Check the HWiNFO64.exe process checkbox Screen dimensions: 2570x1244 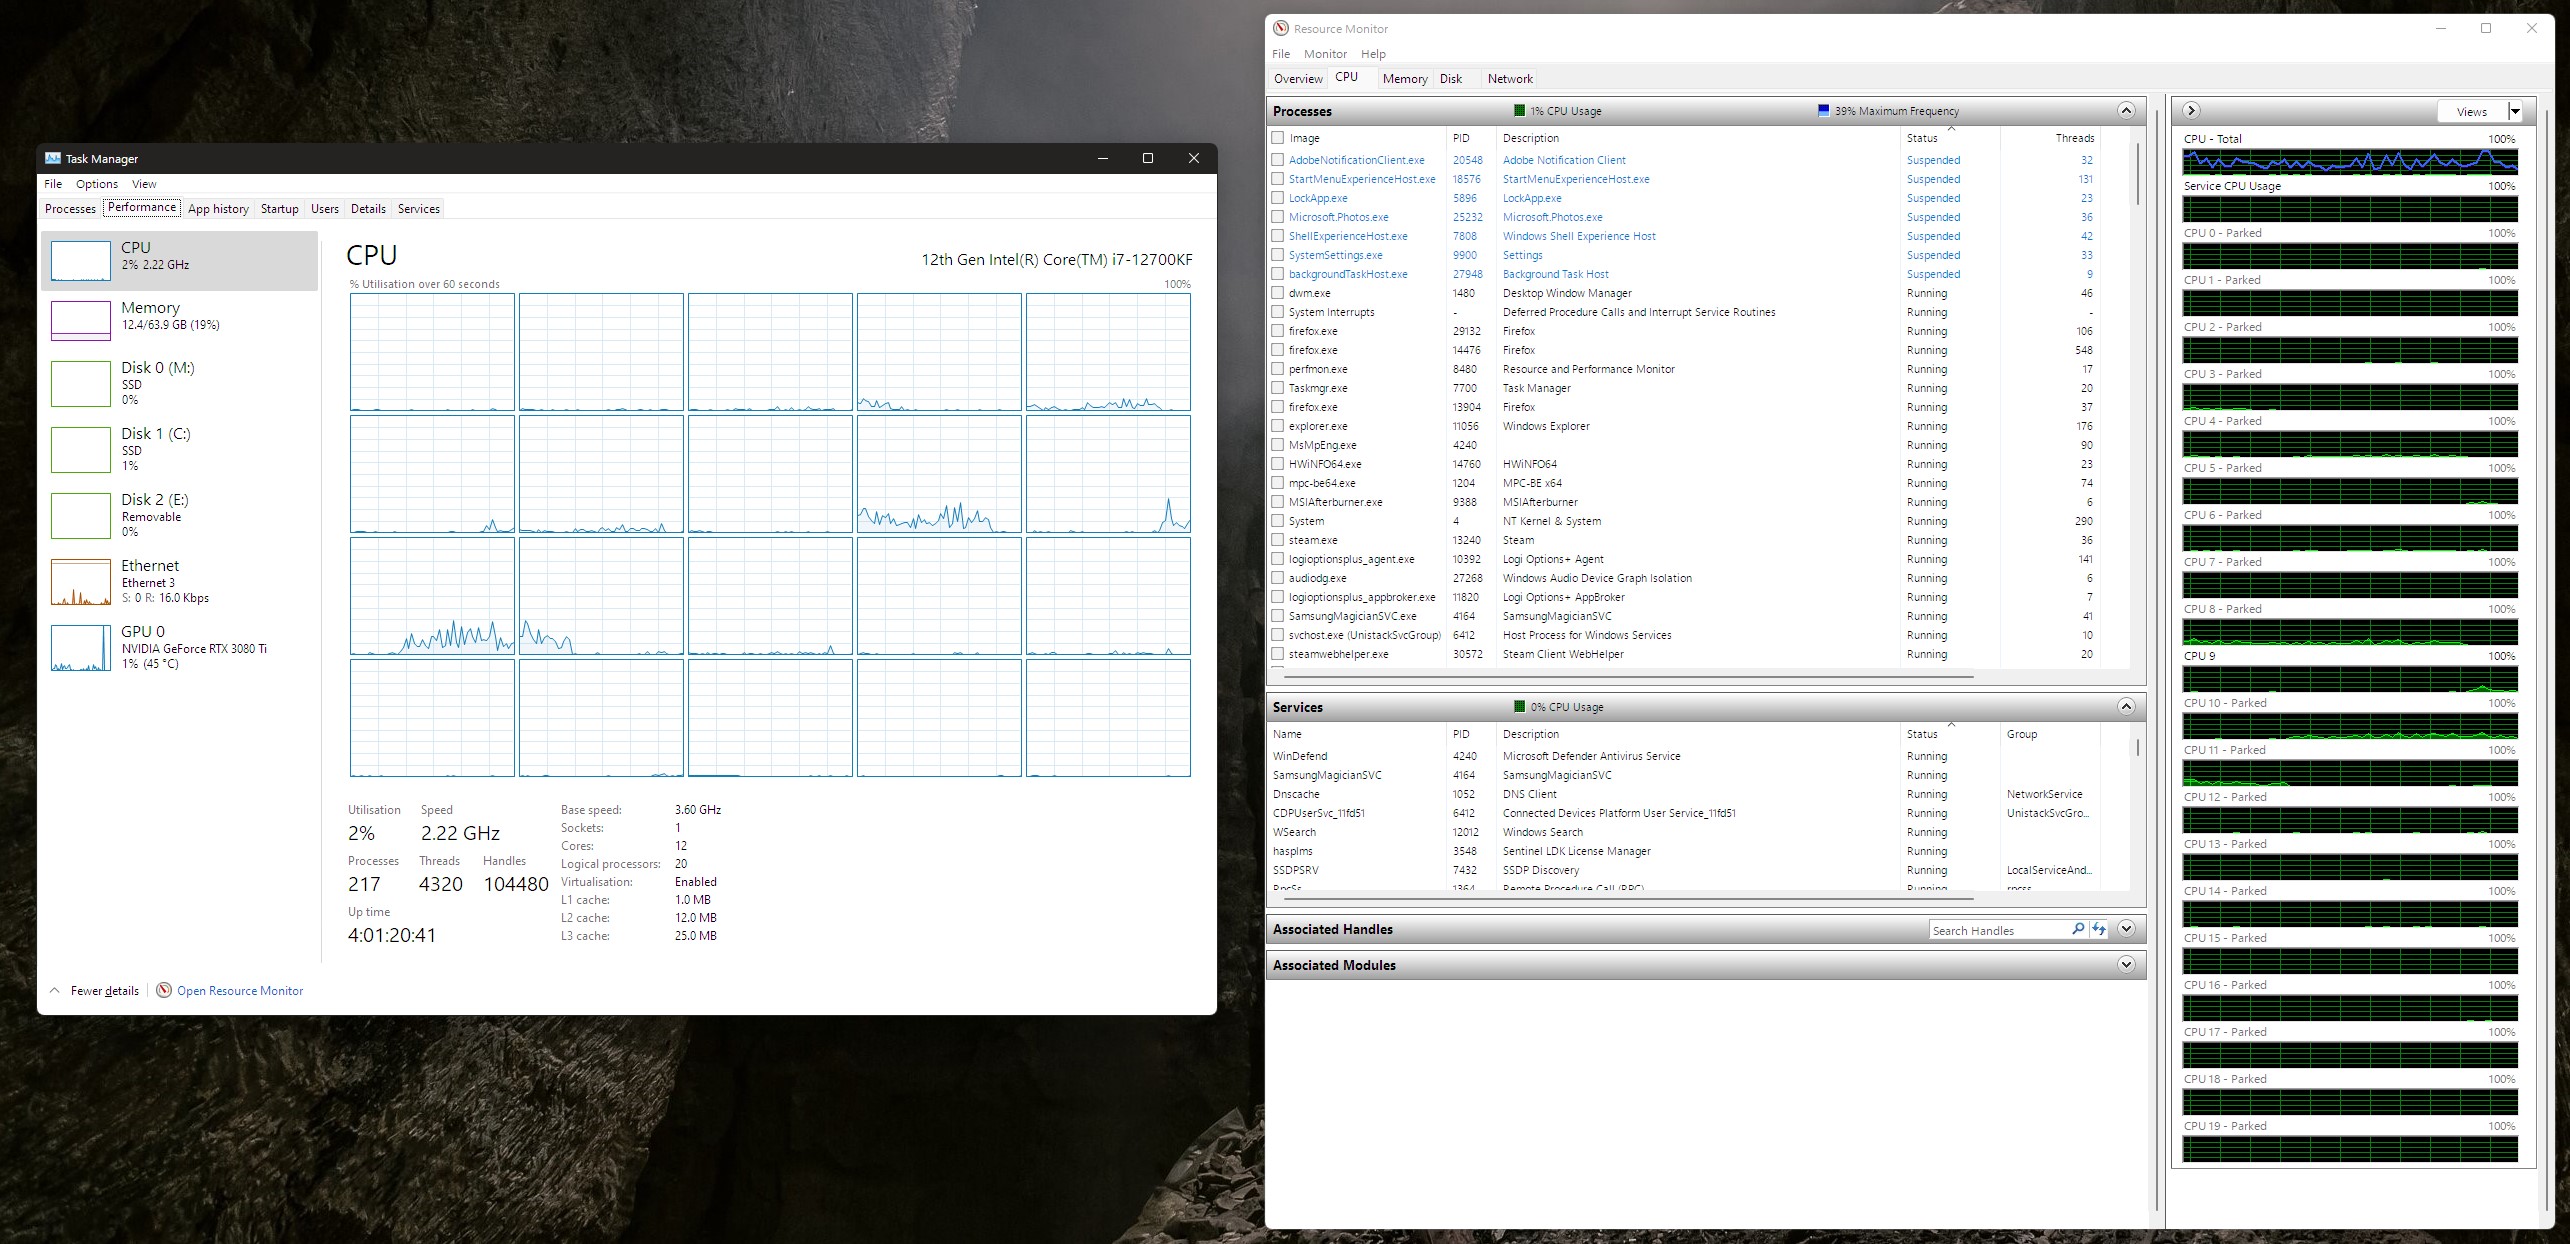coord(1278,464)
